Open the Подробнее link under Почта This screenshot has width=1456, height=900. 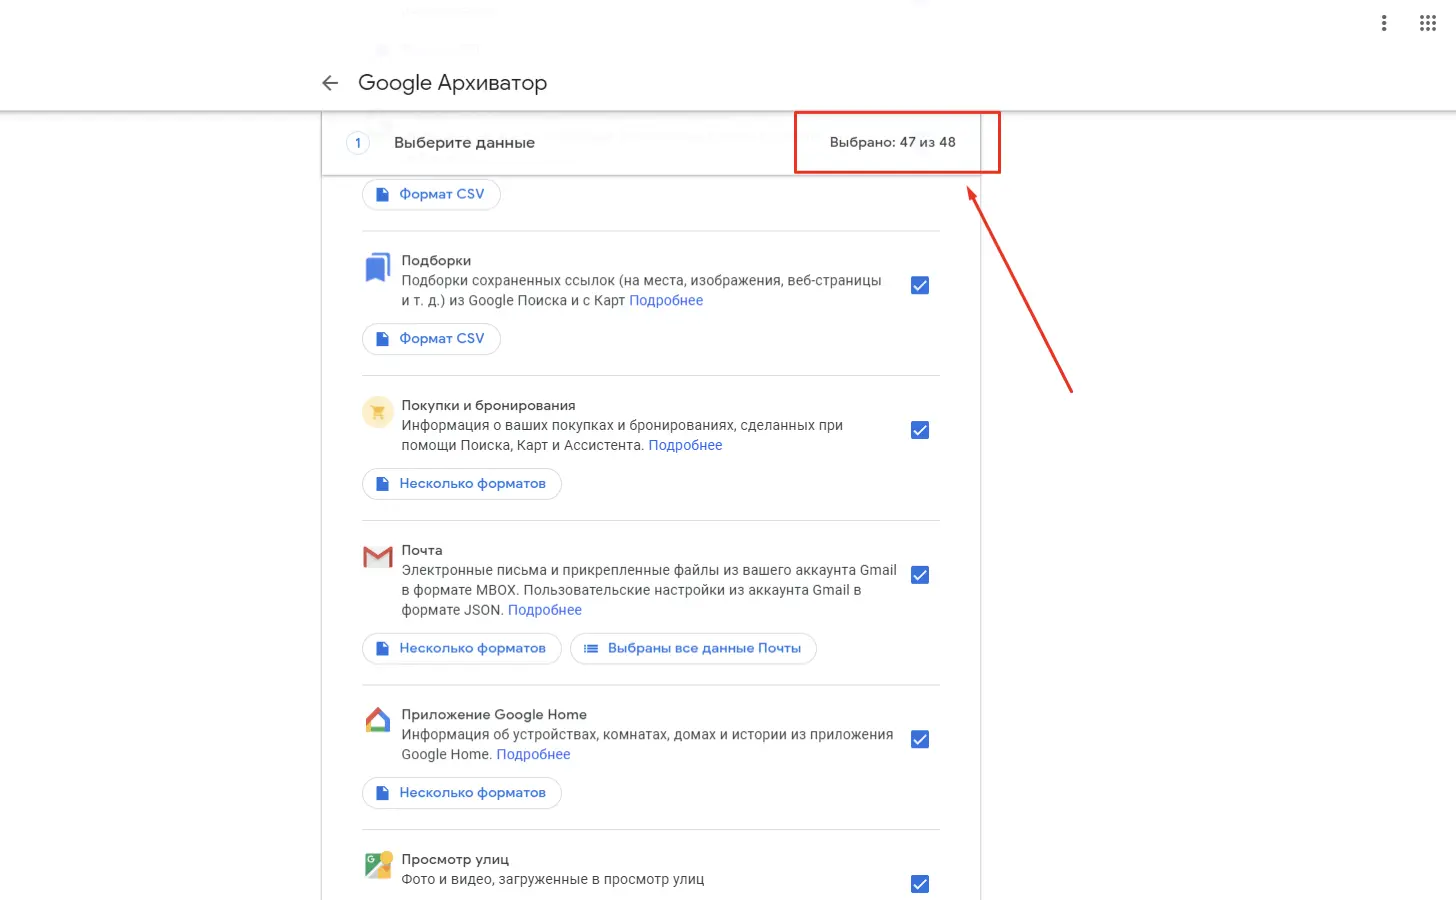[545, 609]
